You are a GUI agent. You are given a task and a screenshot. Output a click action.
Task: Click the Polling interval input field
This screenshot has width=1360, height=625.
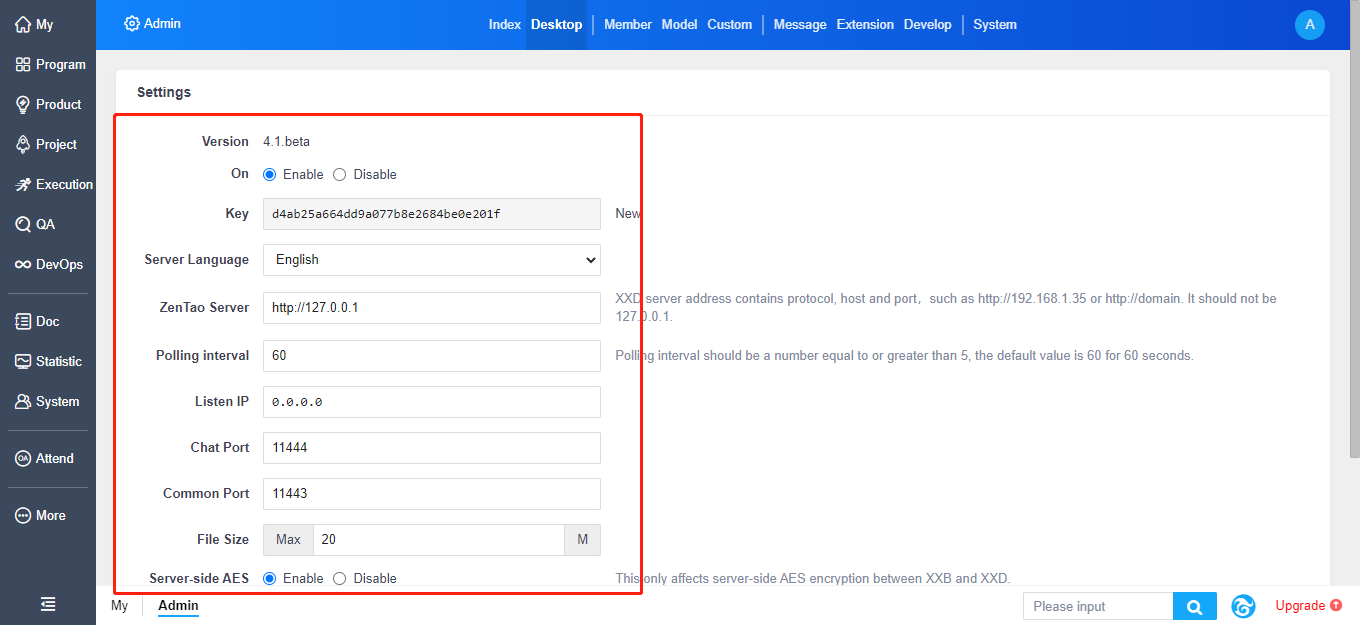tap(431, 355)
